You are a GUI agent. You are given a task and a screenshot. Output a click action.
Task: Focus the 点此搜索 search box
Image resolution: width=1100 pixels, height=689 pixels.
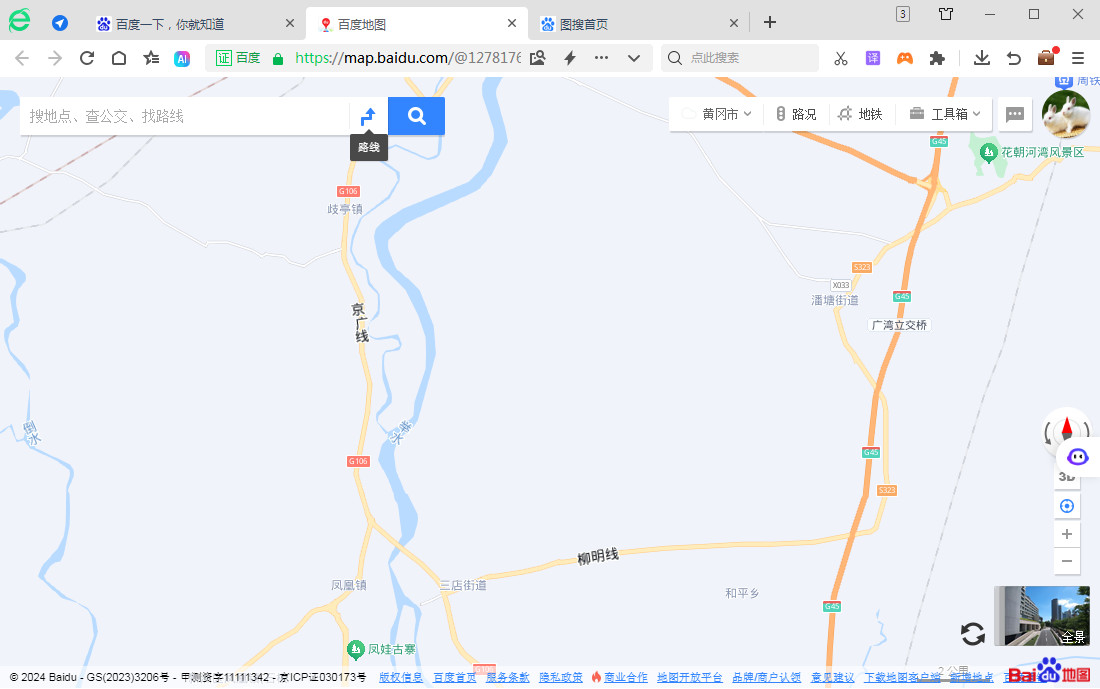click(740, 58)
